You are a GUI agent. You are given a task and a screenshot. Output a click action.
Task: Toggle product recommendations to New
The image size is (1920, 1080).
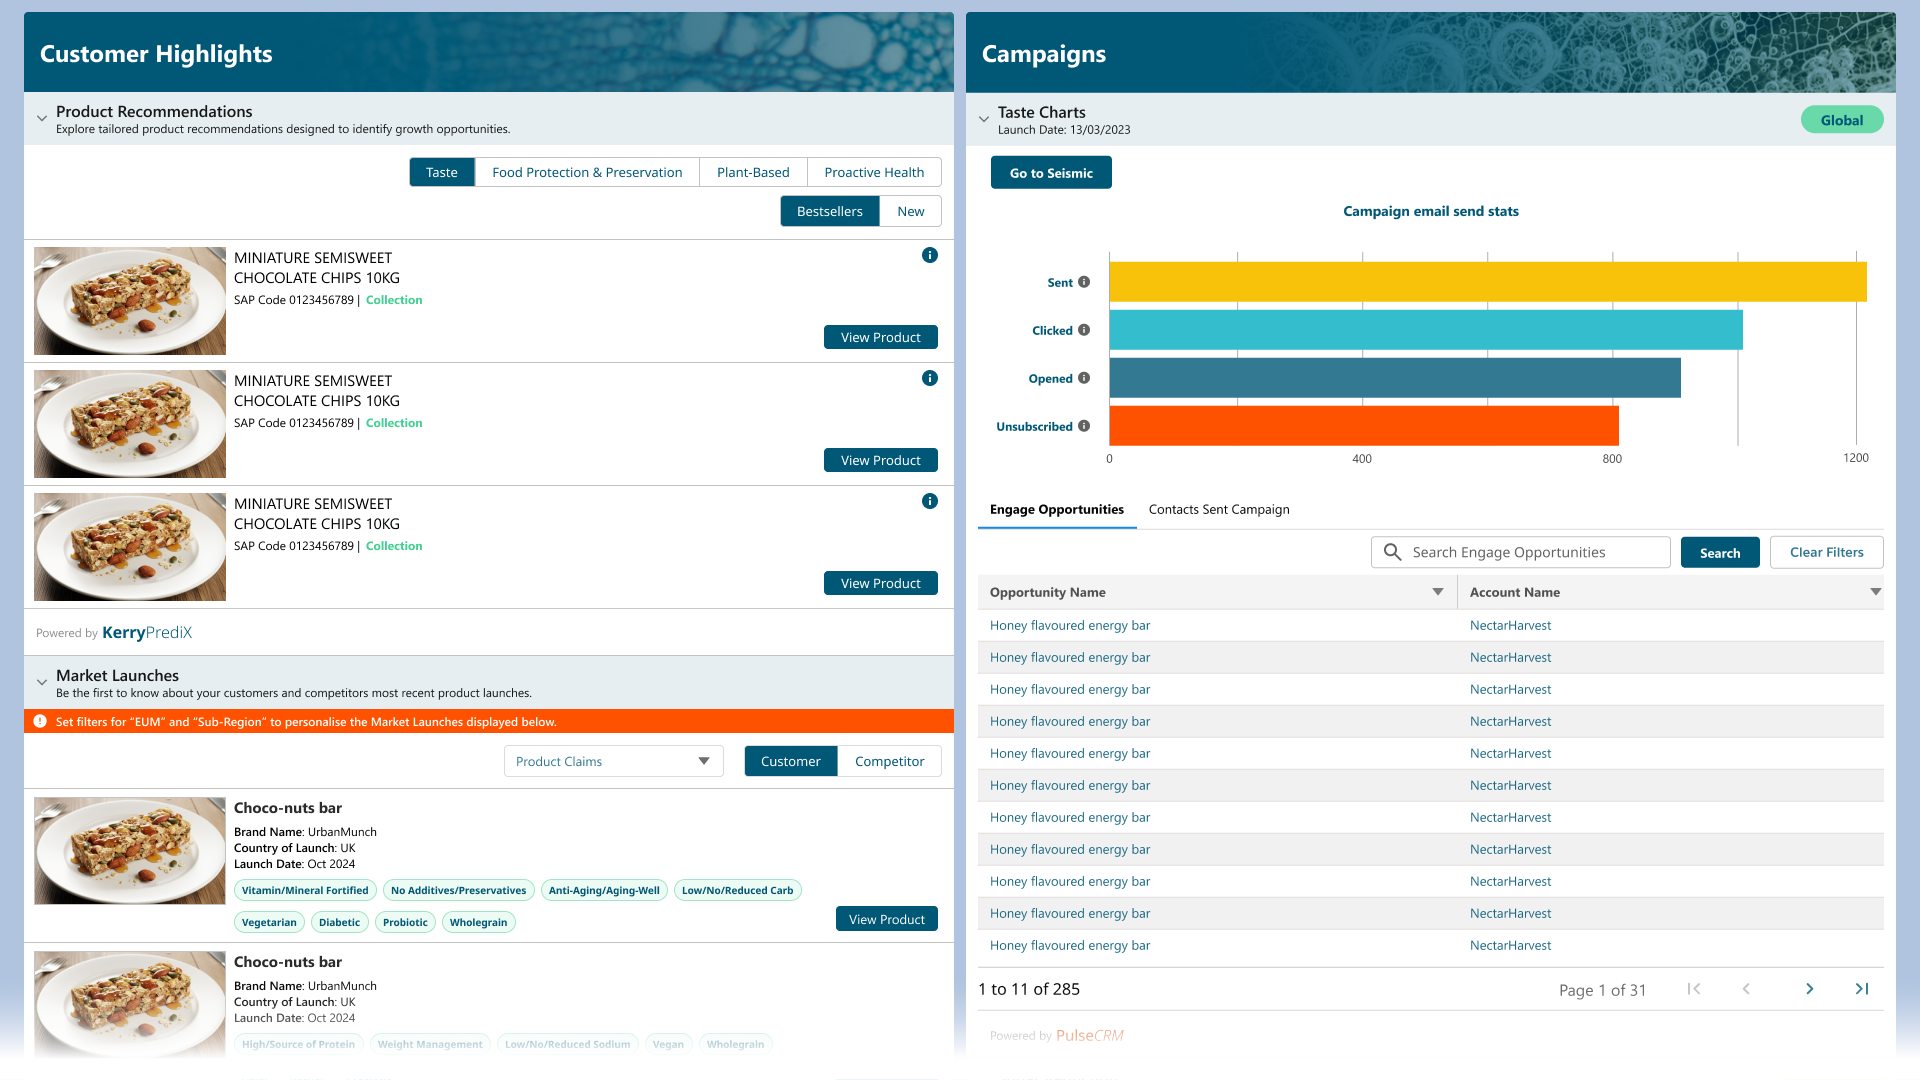click(910, 211)
